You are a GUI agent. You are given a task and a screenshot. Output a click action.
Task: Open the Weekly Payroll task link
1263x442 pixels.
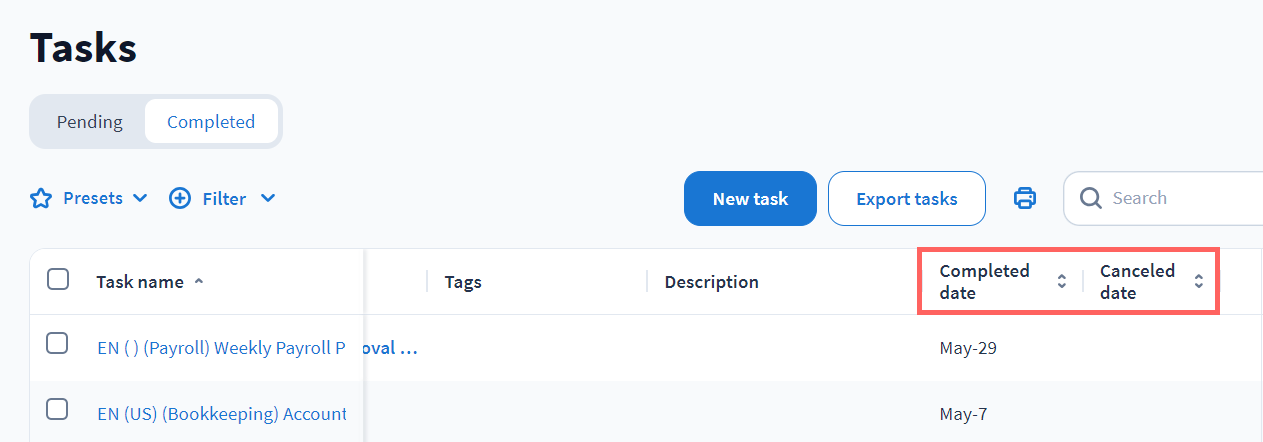coord(221,348)
